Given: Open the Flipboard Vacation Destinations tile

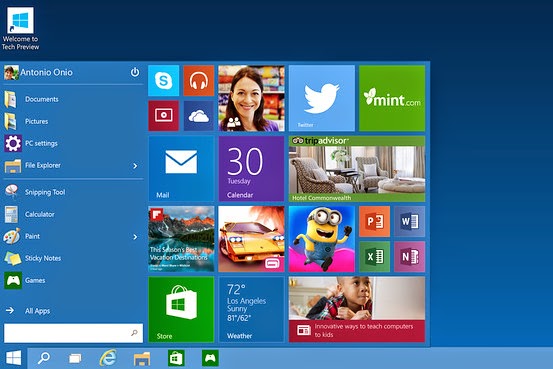Looking at the screenshot, I should click(181, 239).
